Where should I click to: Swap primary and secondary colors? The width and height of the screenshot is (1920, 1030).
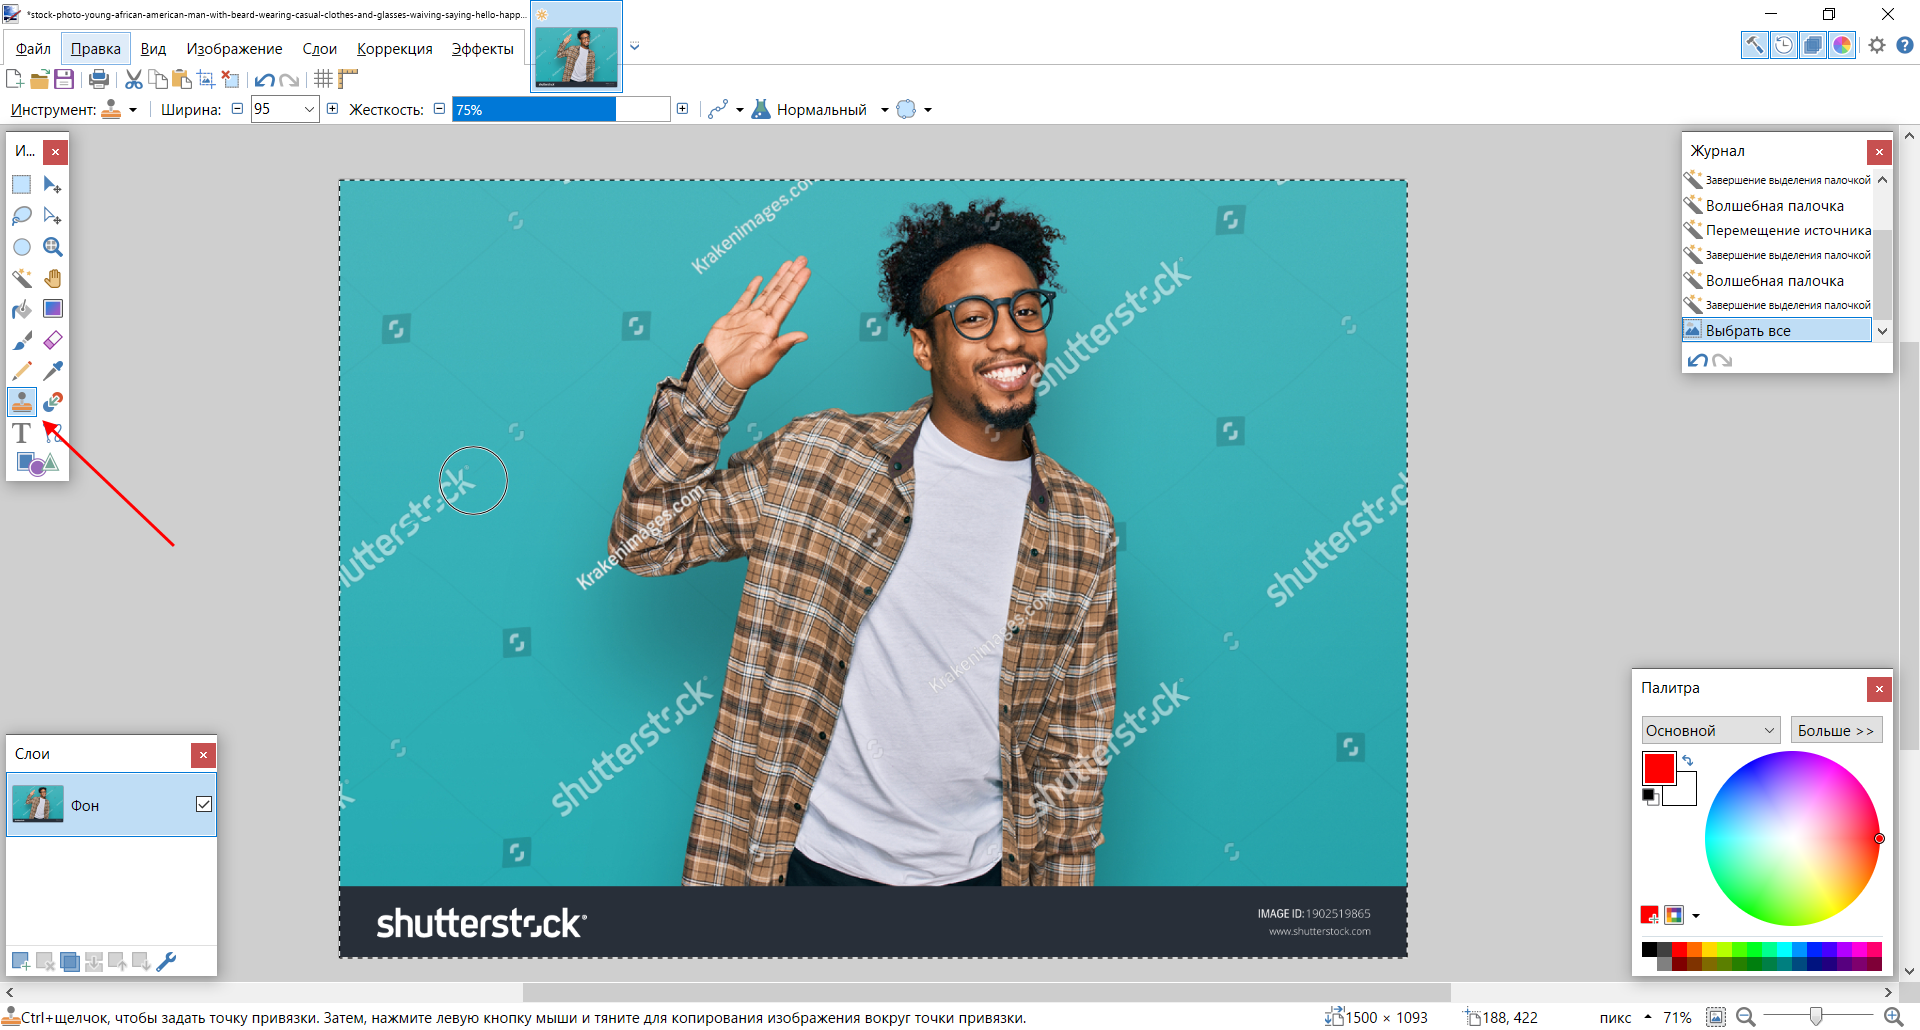(x=1688, y=761)
